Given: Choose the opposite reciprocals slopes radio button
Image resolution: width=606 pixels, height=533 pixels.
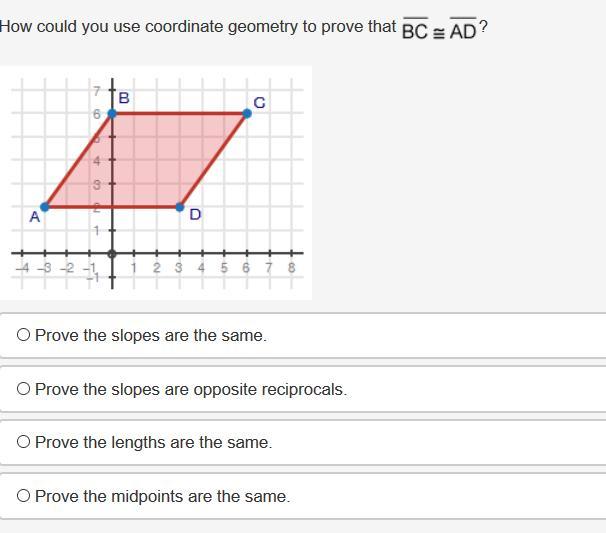Looking at the screenshot, I should pyautogui.click(x=23, y=389).
